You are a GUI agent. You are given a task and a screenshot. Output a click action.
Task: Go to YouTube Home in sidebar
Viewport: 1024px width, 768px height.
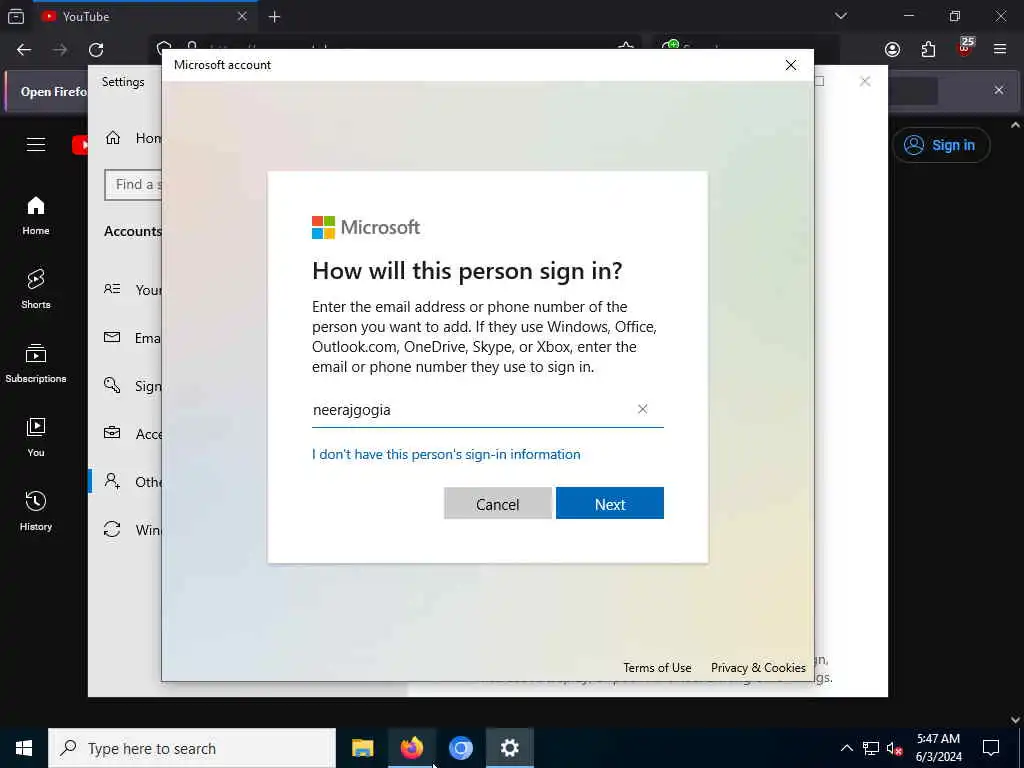click(x=36, y=216)
